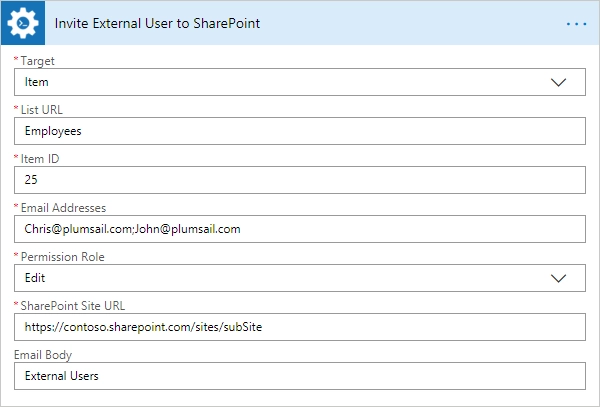Click the Email Body label
Image resolution: width=600 pixels, height=407 pixels.
(43, 355)
